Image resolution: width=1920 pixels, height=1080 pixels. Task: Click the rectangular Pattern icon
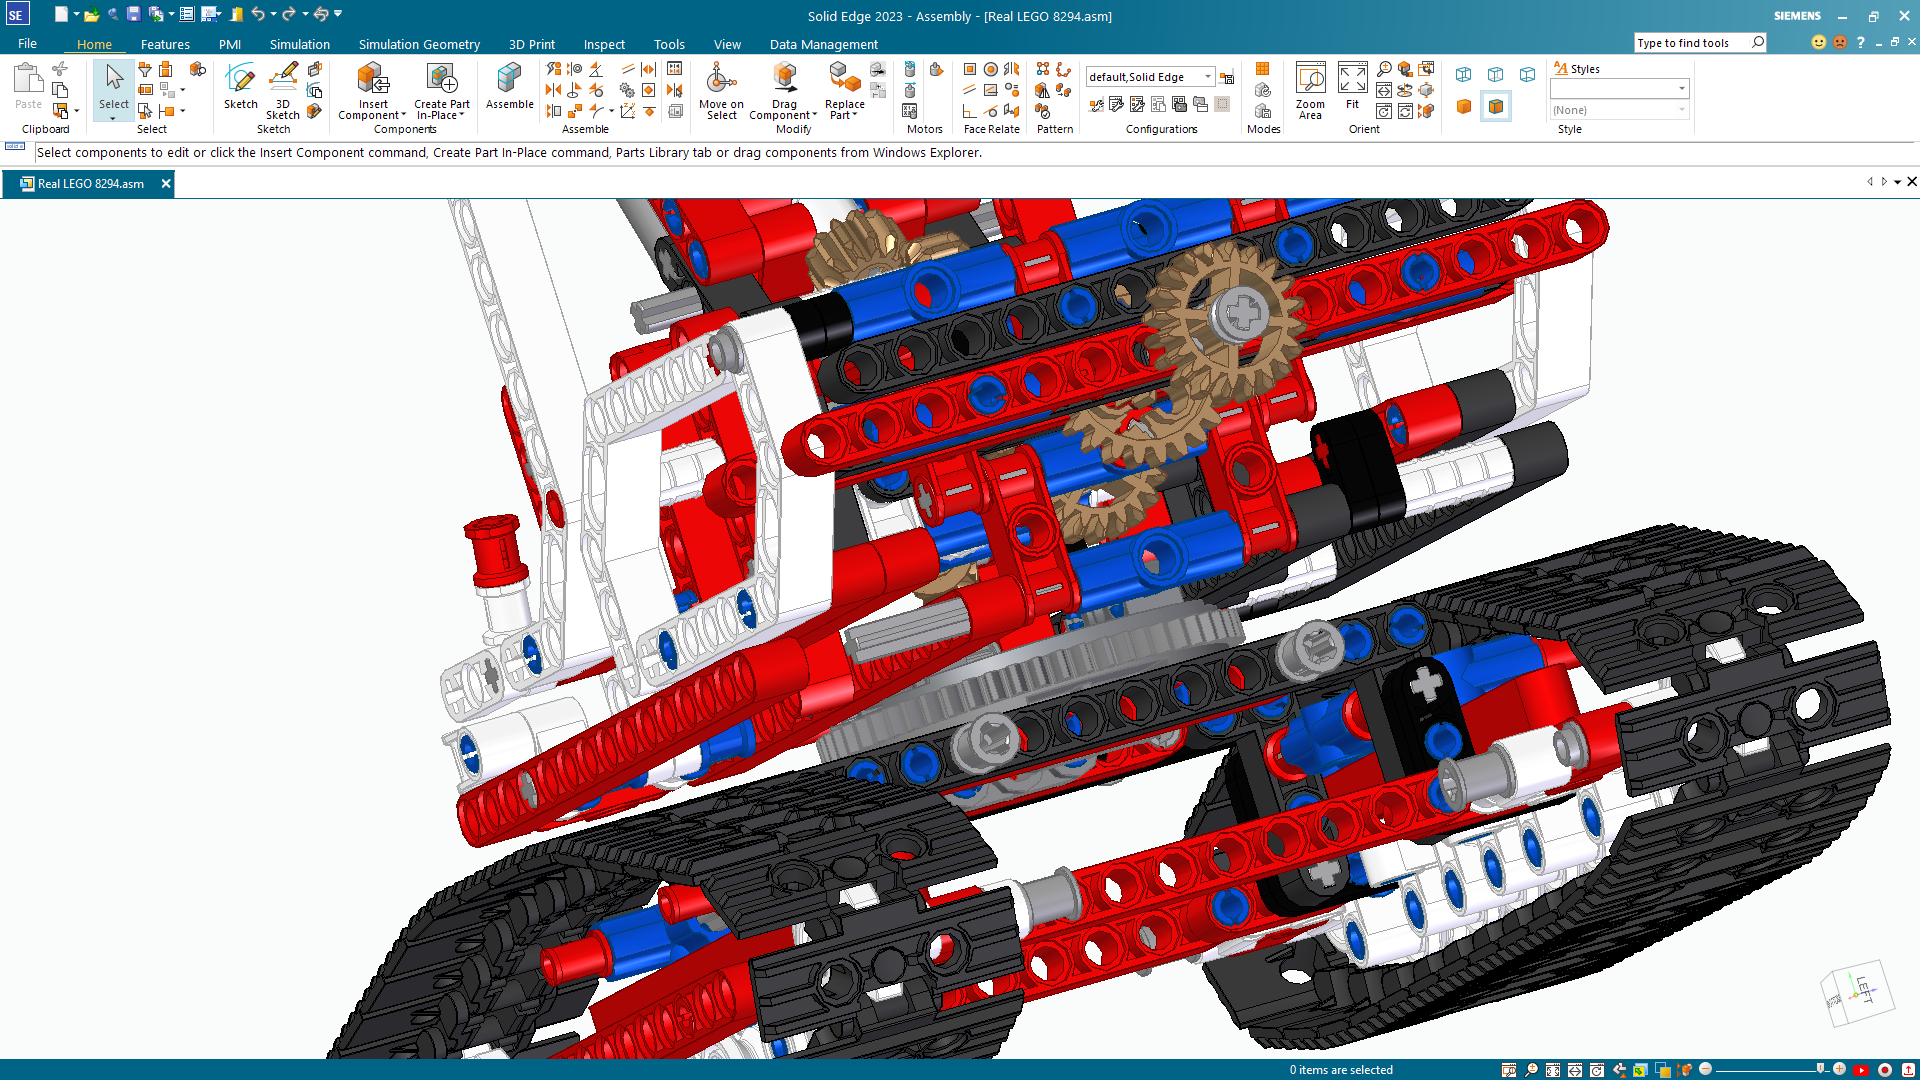point(1042,69)
